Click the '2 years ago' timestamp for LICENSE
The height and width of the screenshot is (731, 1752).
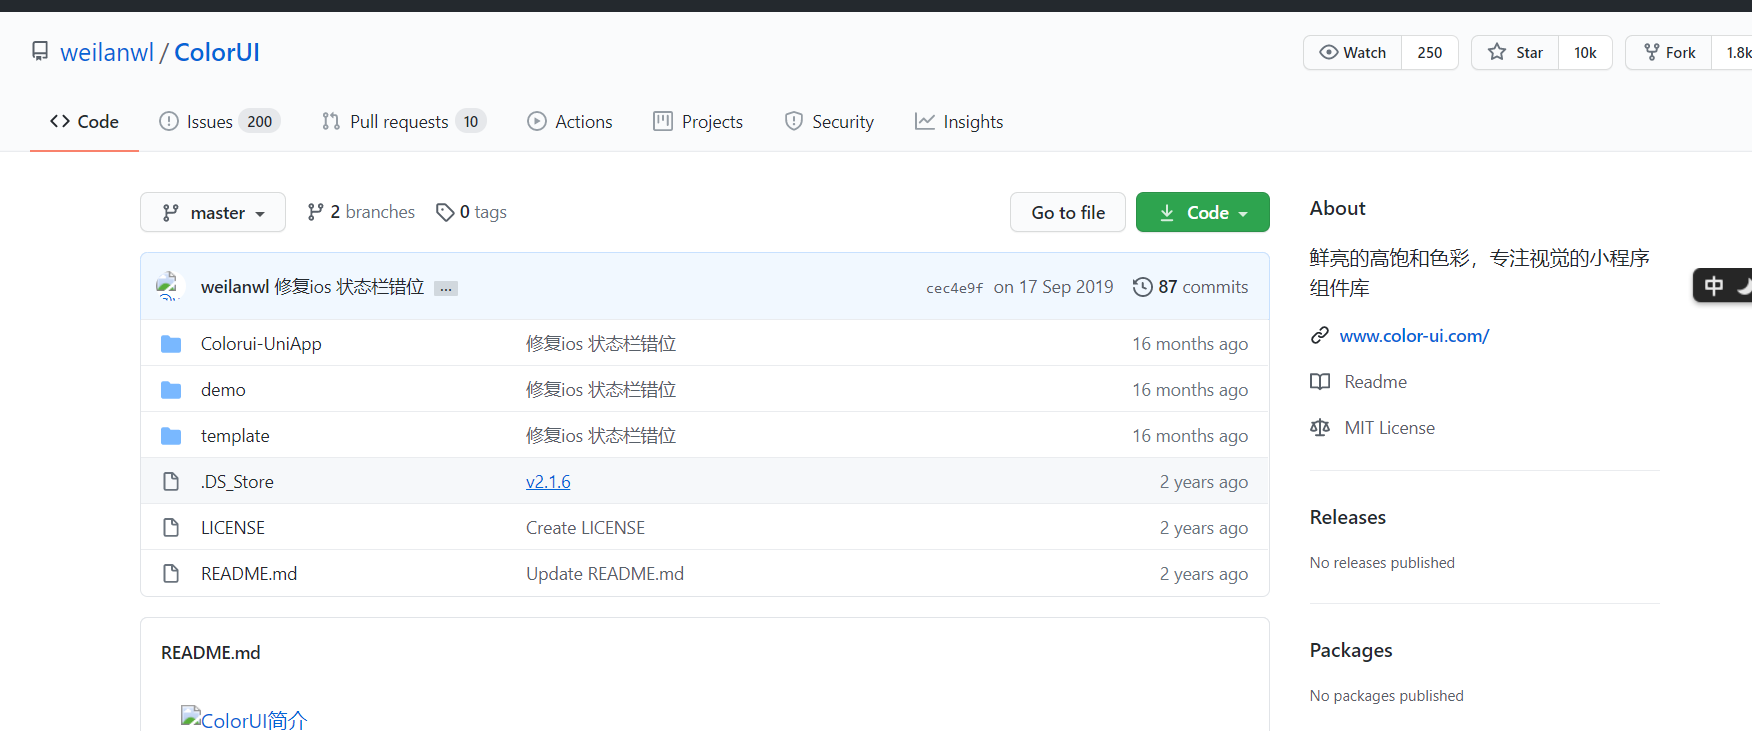[1204, 528]
